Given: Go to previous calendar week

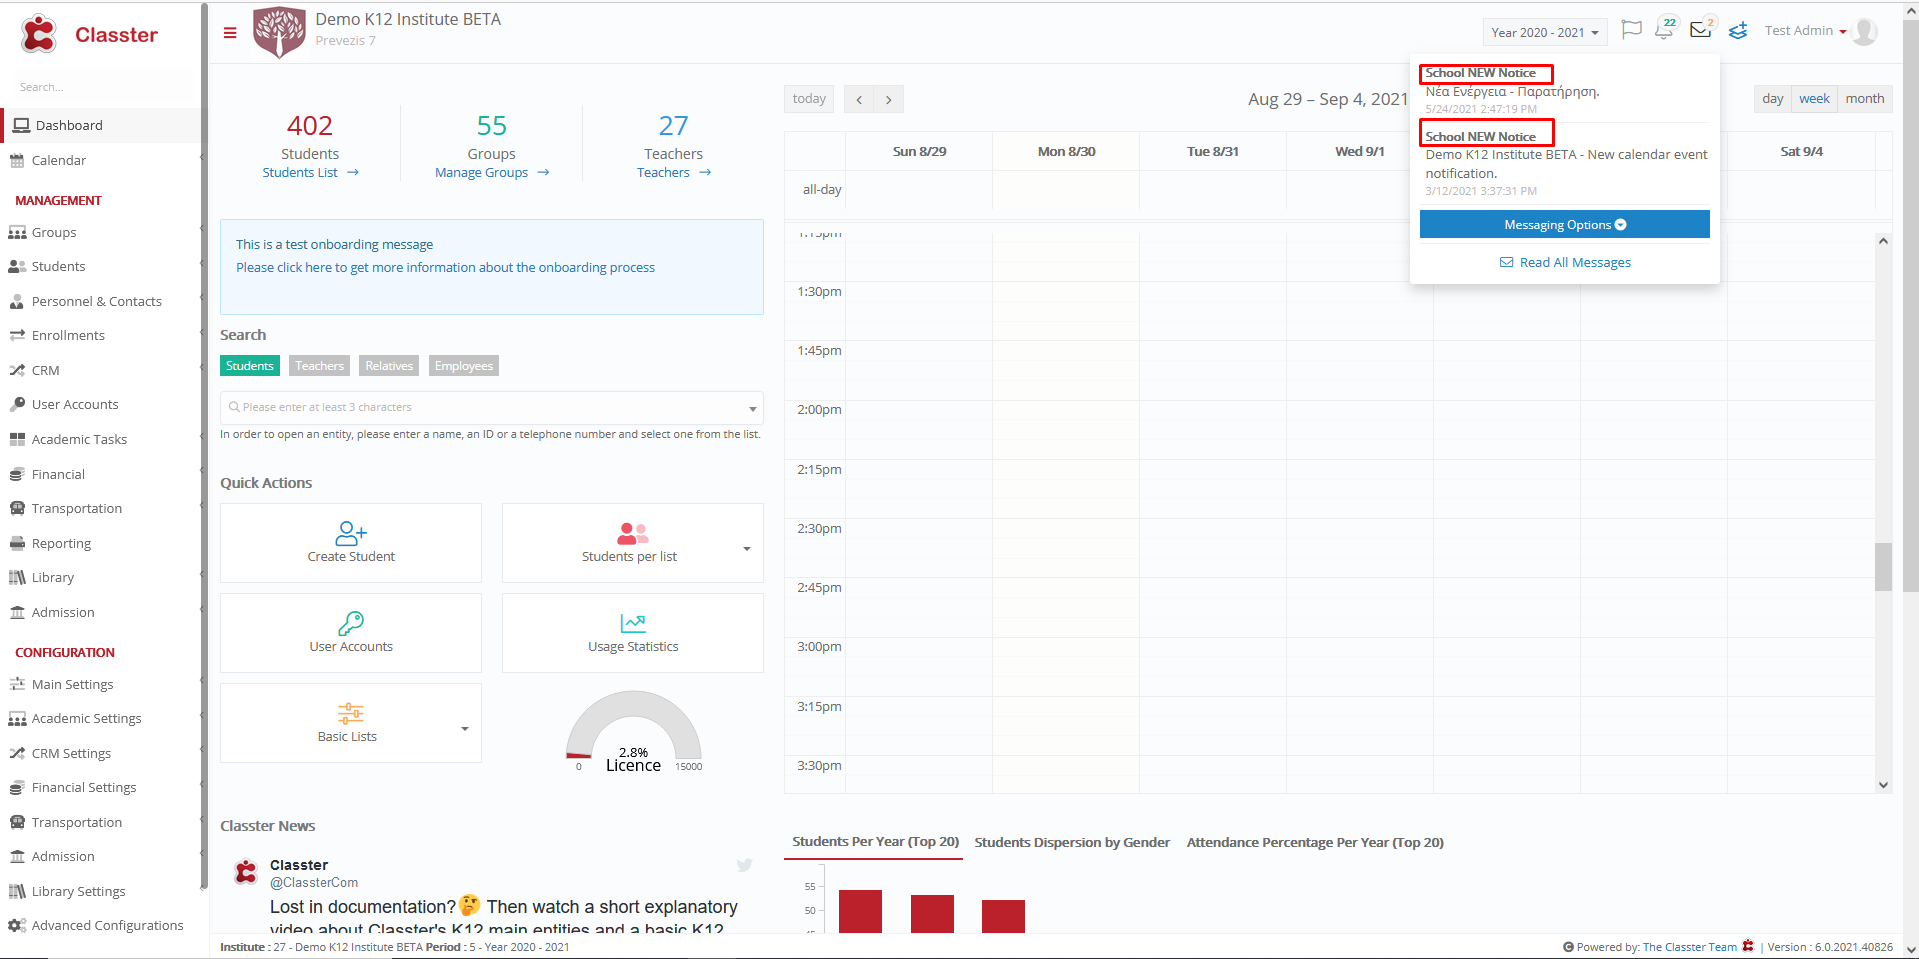Looking at the screenshot, I should pyautogui.click(x=859, y=99).
